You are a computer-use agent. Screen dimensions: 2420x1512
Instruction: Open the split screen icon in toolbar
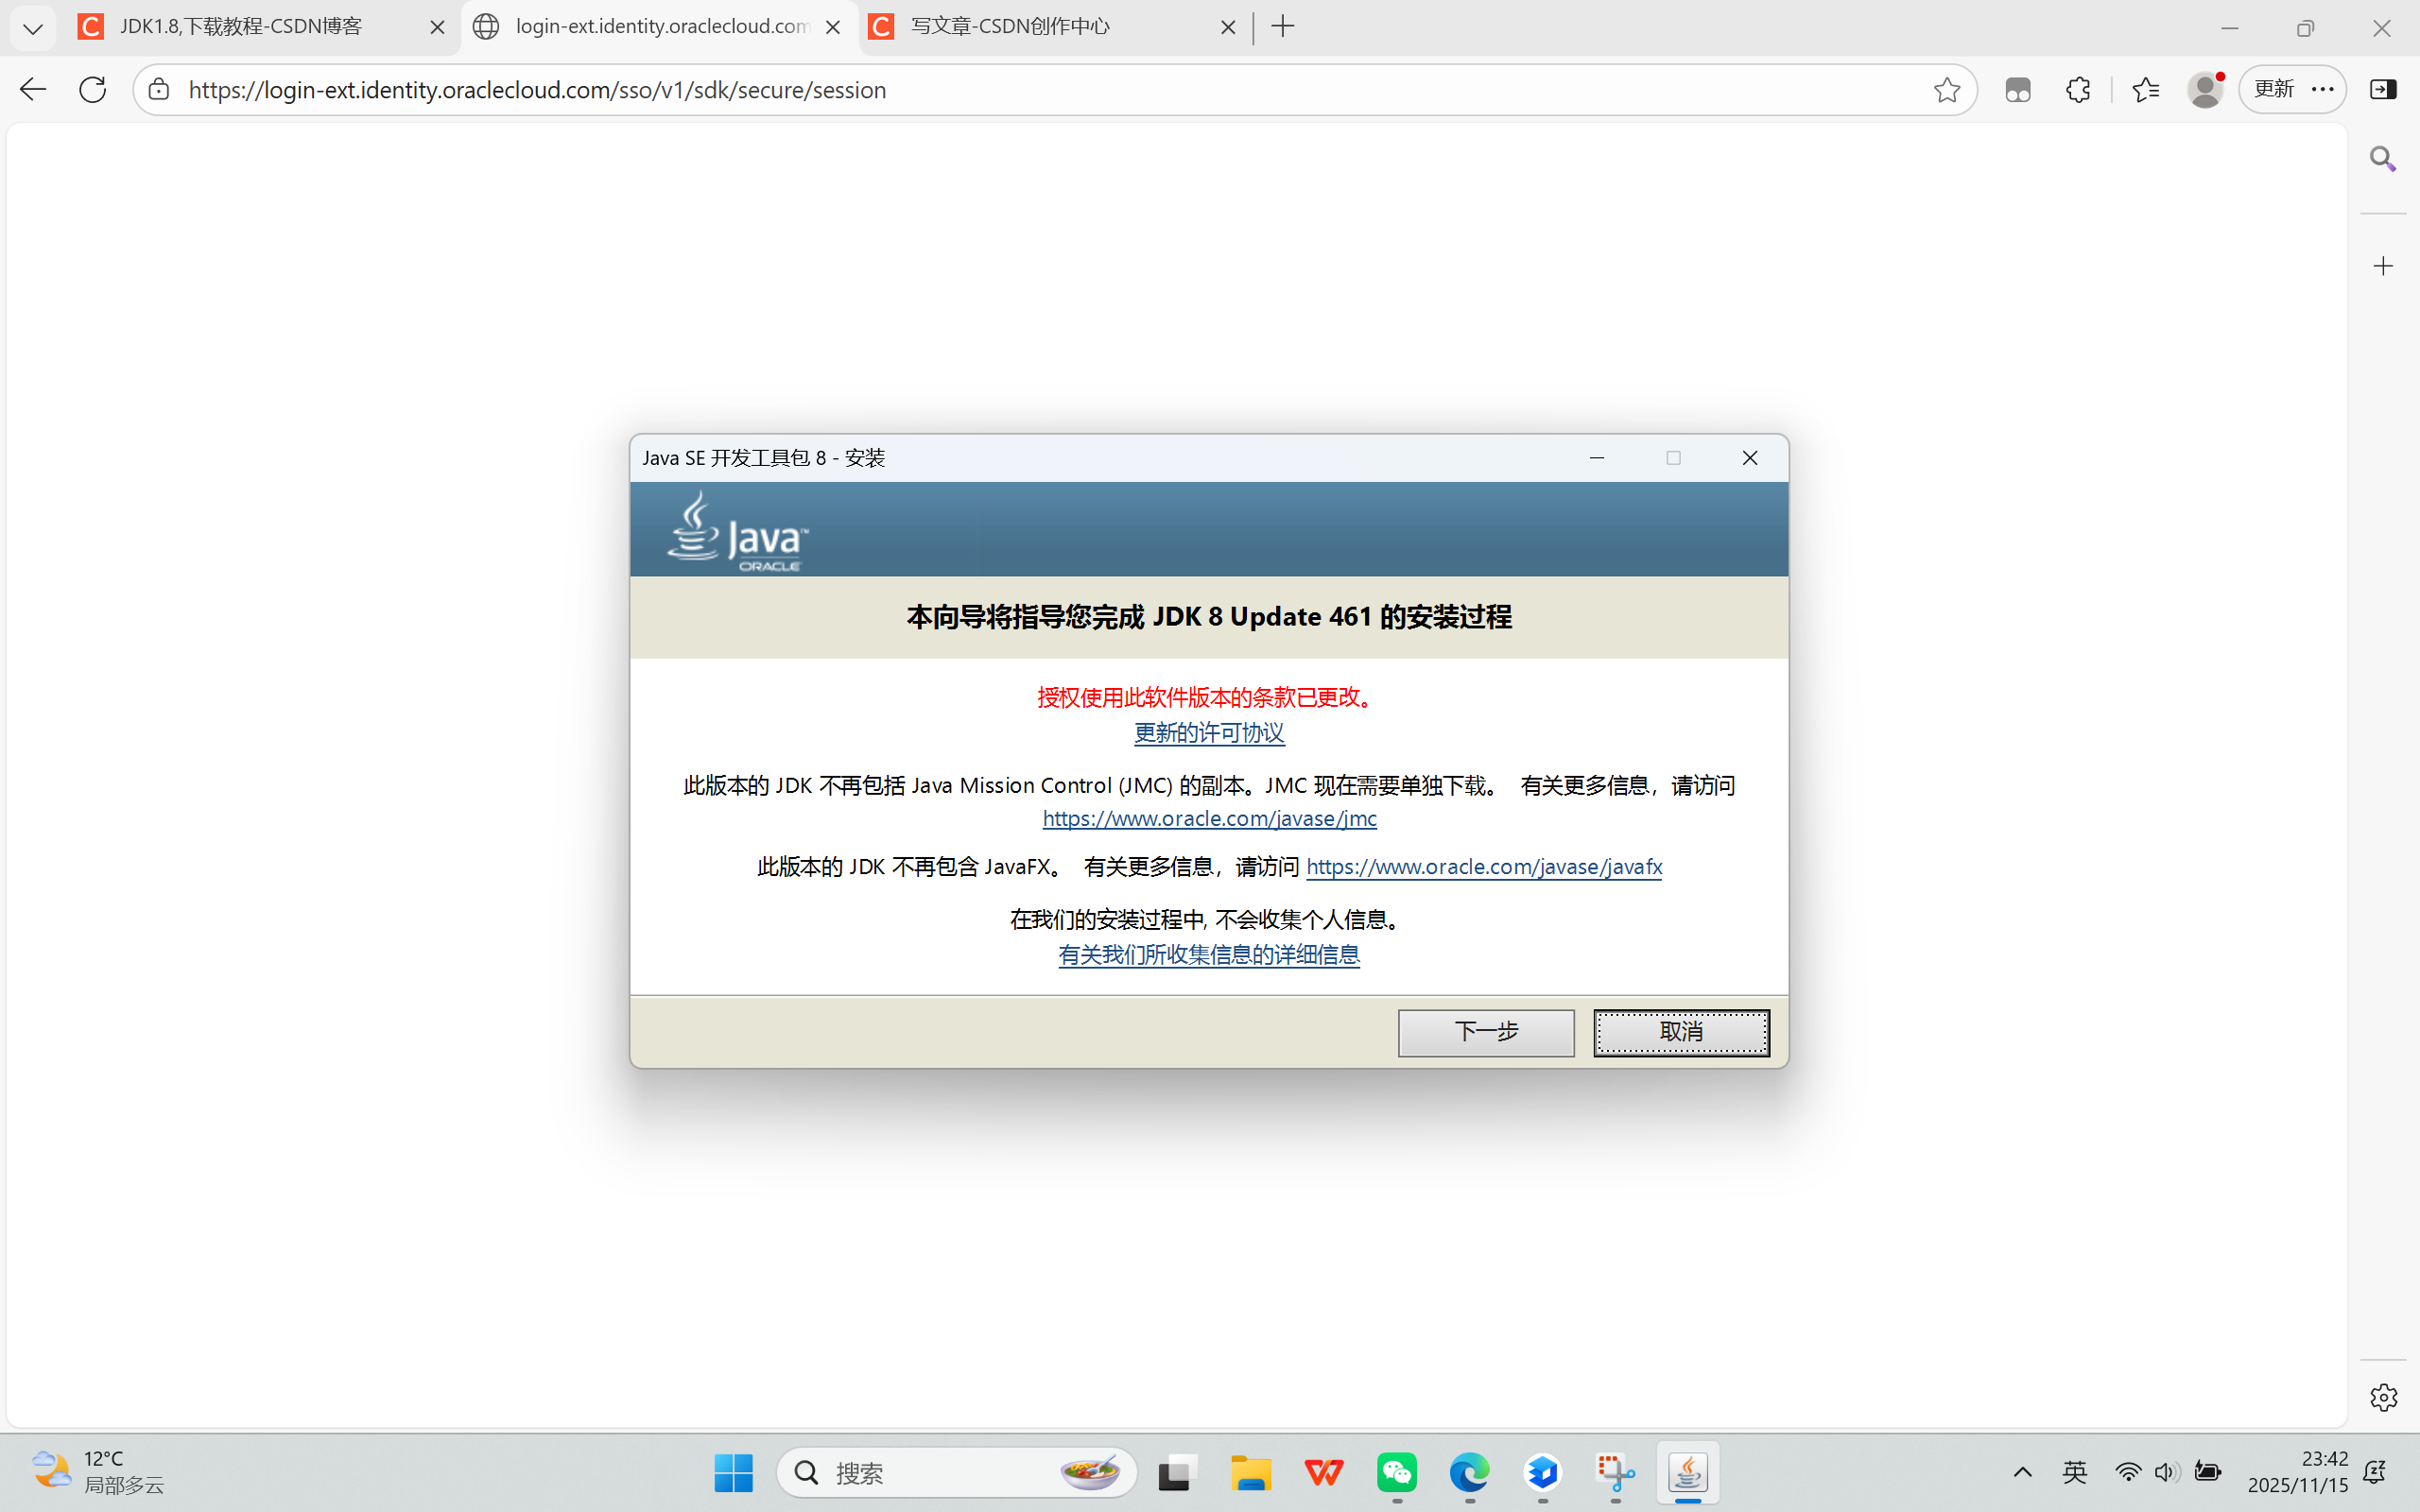point(2384,89)
